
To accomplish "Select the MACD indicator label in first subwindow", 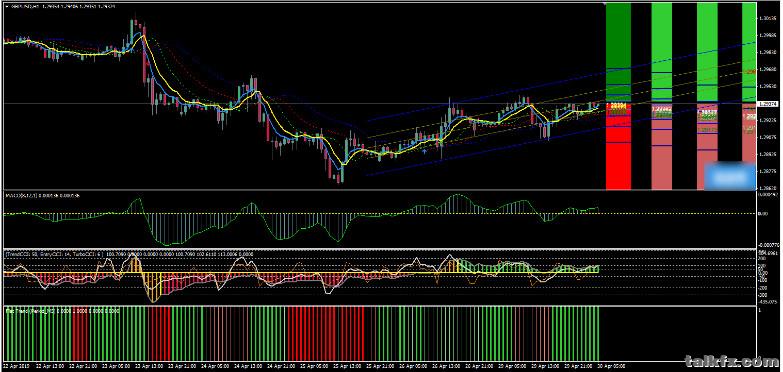I will [42, 195].
